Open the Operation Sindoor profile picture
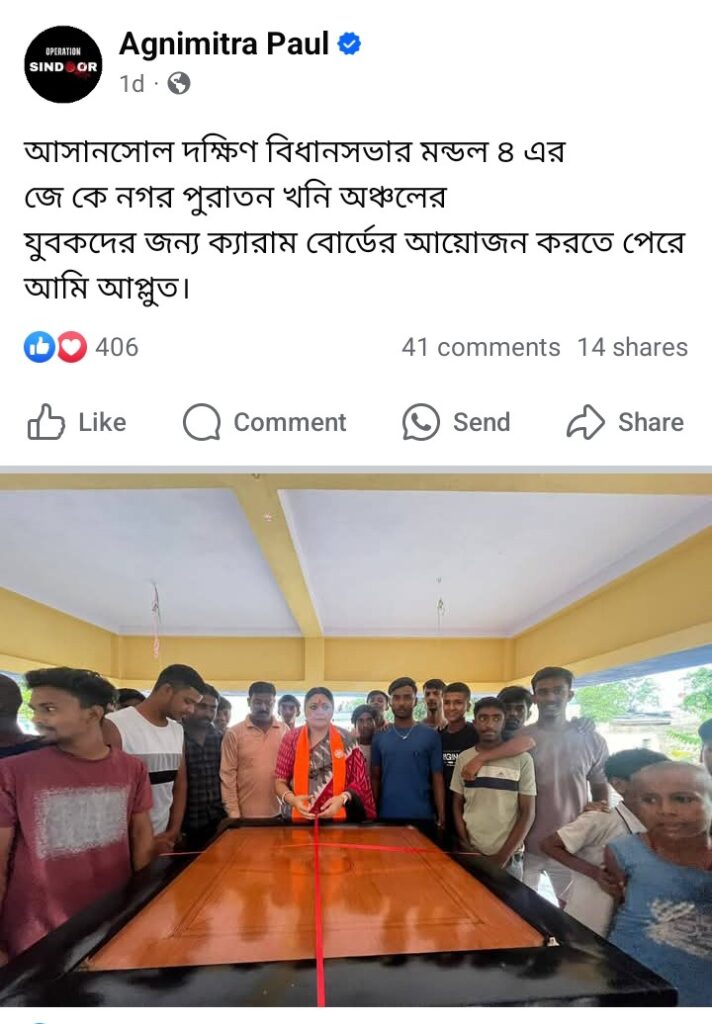This screenshot has width=712, height=1024. point(63,64)
